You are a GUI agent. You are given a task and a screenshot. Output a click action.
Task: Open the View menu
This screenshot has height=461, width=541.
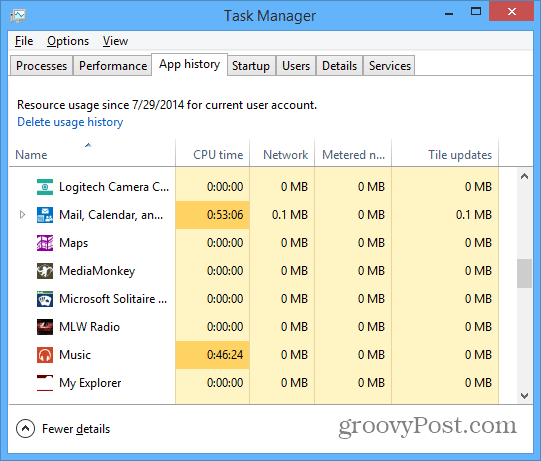115,41
